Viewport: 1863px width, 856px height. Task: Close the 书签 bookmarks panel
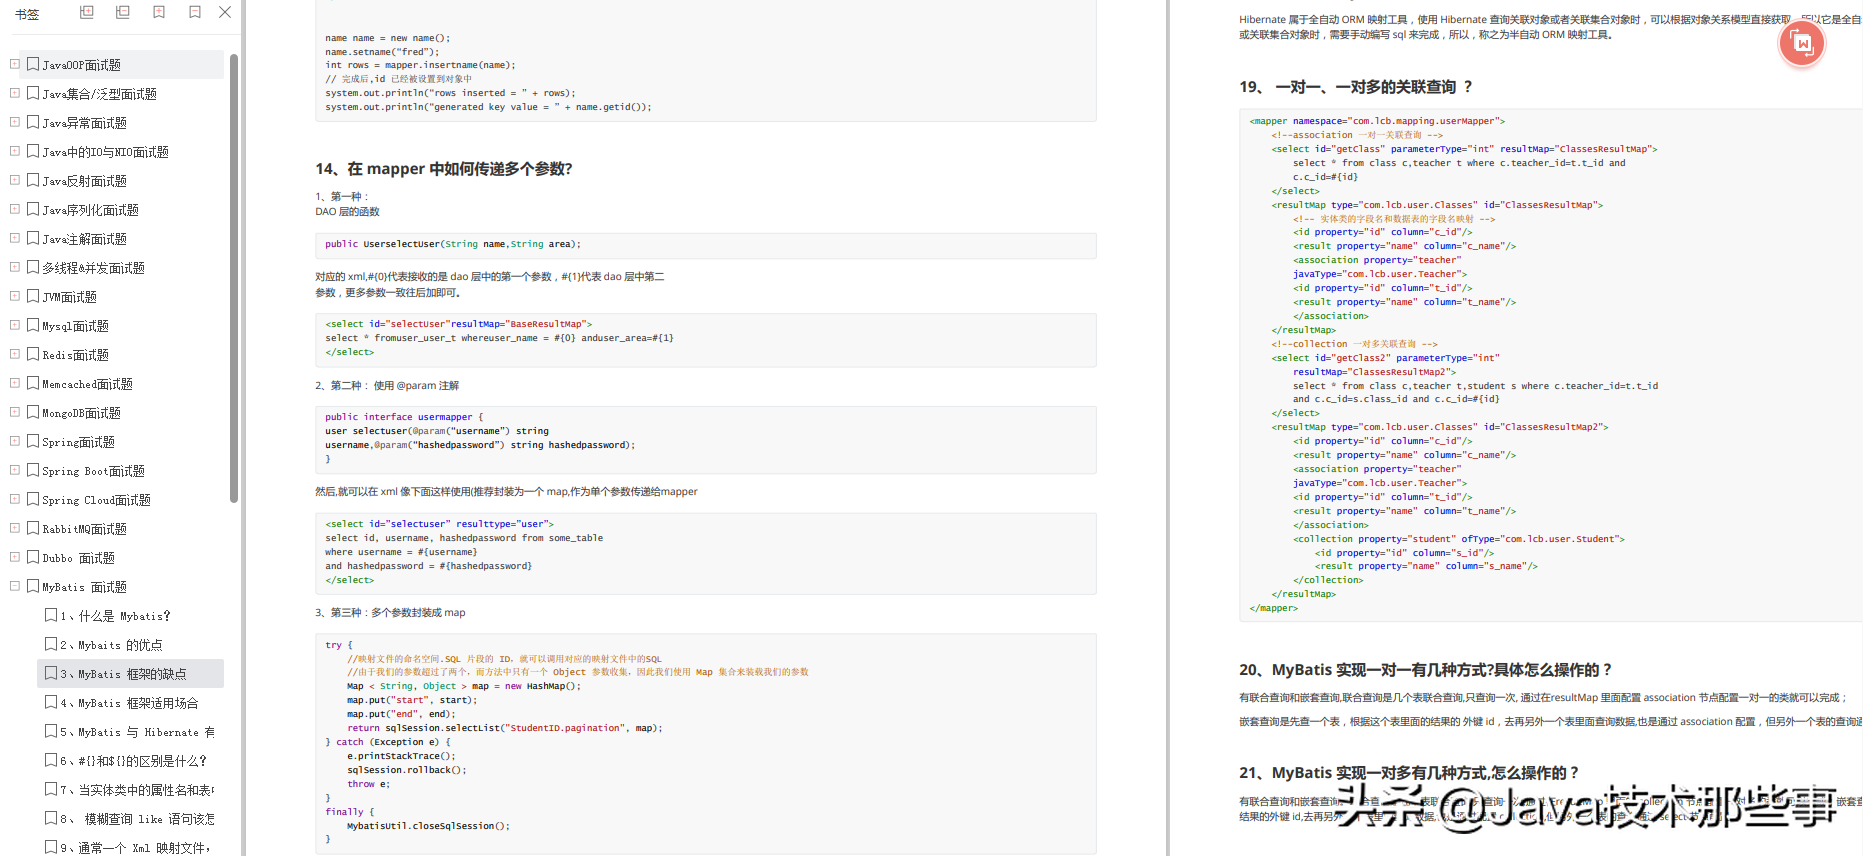click(x=225, y=12)
